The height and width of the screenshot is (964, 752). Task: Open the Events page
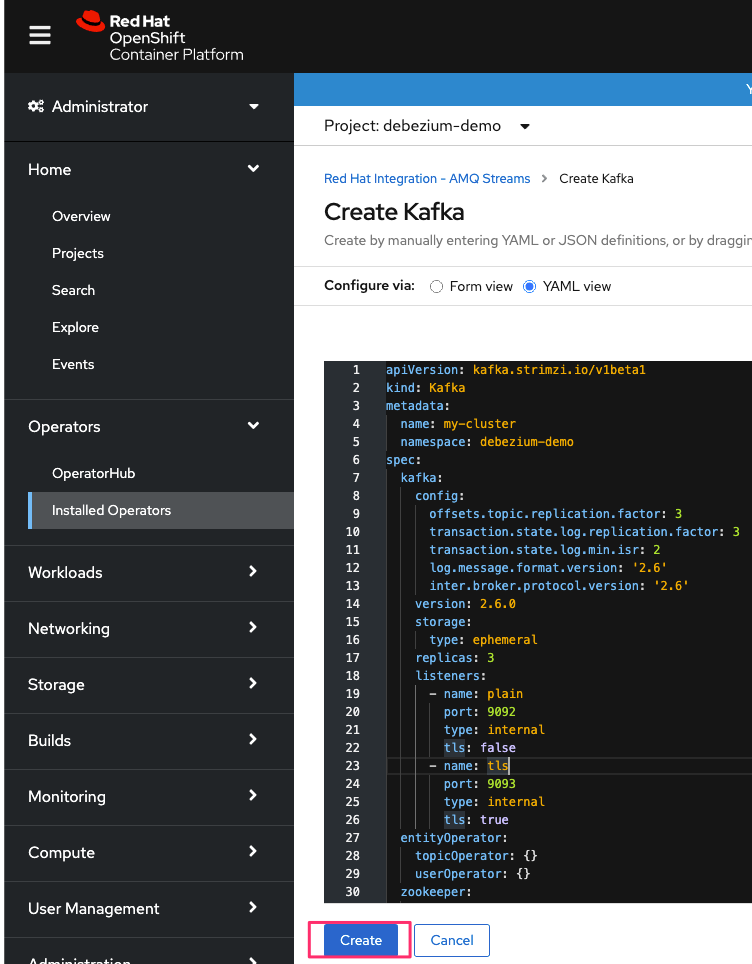tap(73, 364)
